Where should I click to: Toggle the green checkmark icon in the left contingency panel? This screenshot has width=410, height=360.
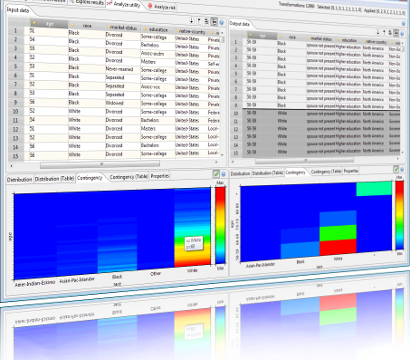(x=216, y=174)
